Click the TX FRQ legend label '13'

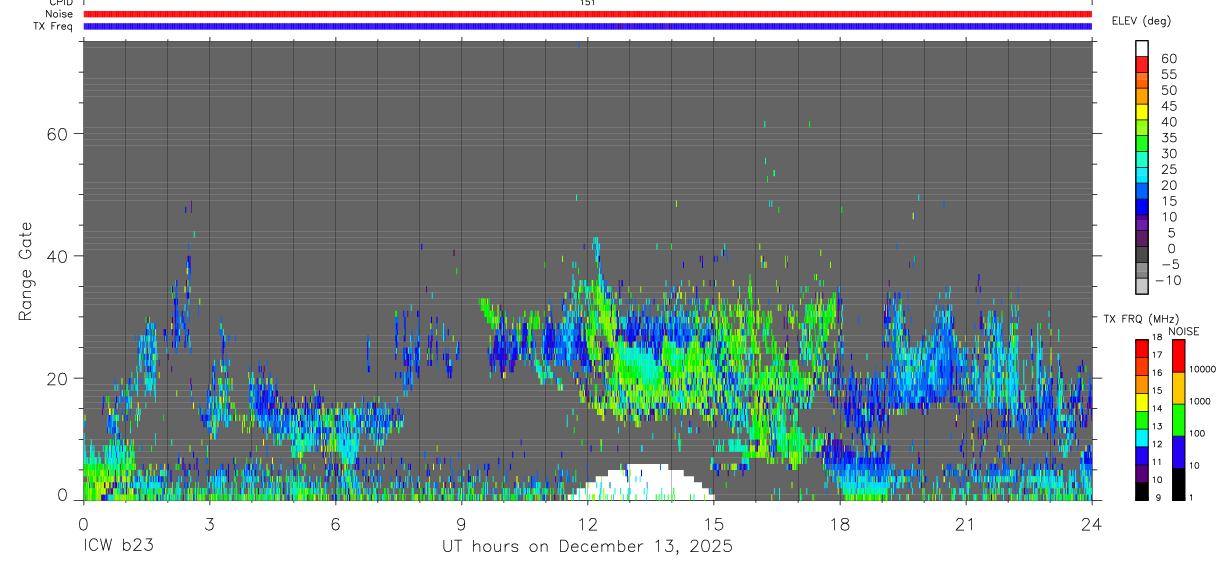click(x=1159, y=427)
